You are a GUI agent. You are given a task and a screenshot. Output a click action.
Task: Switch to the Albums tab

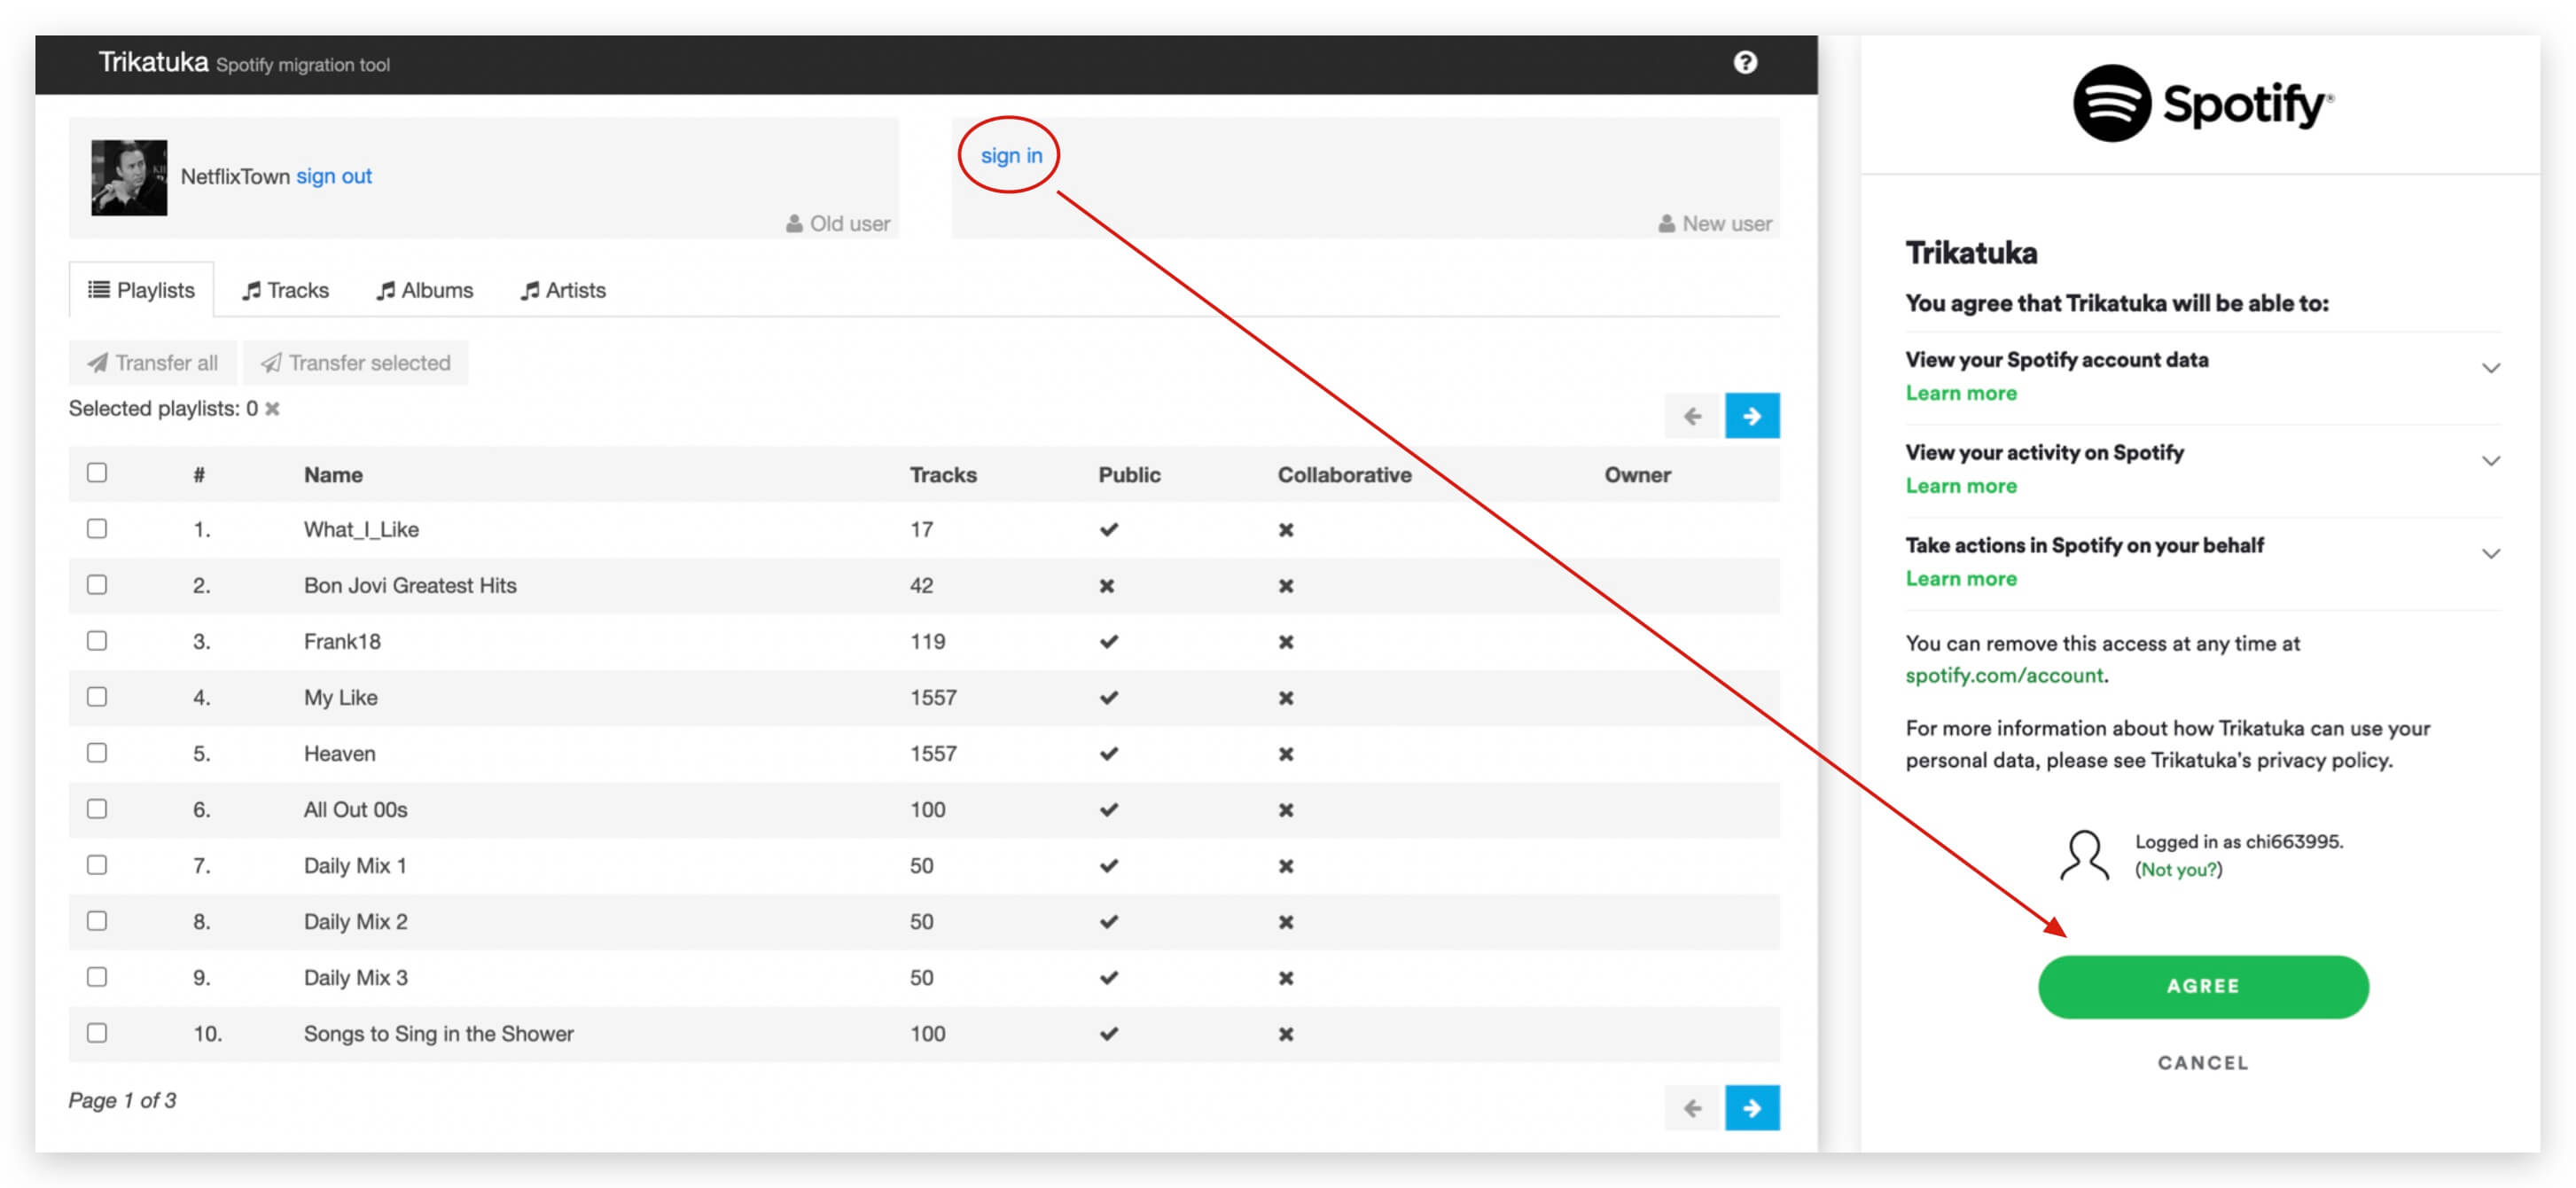tap(424, 290)
